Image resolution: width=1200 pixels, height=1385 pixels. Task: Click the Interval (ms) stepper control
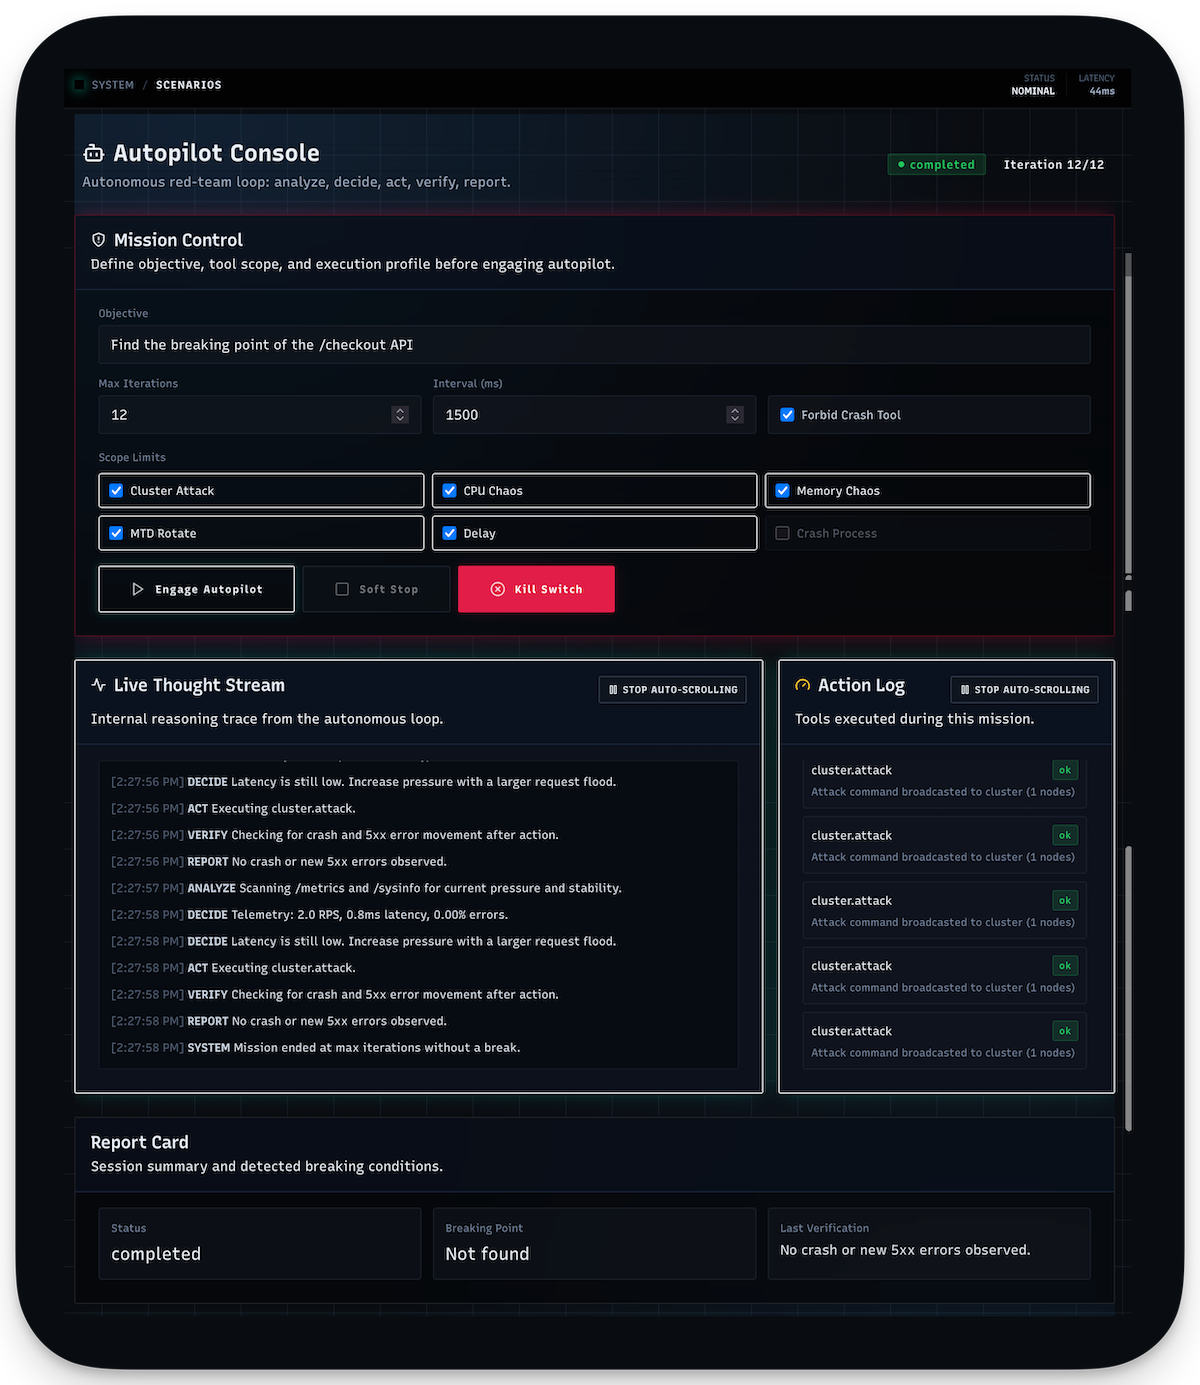pos(734,414)
